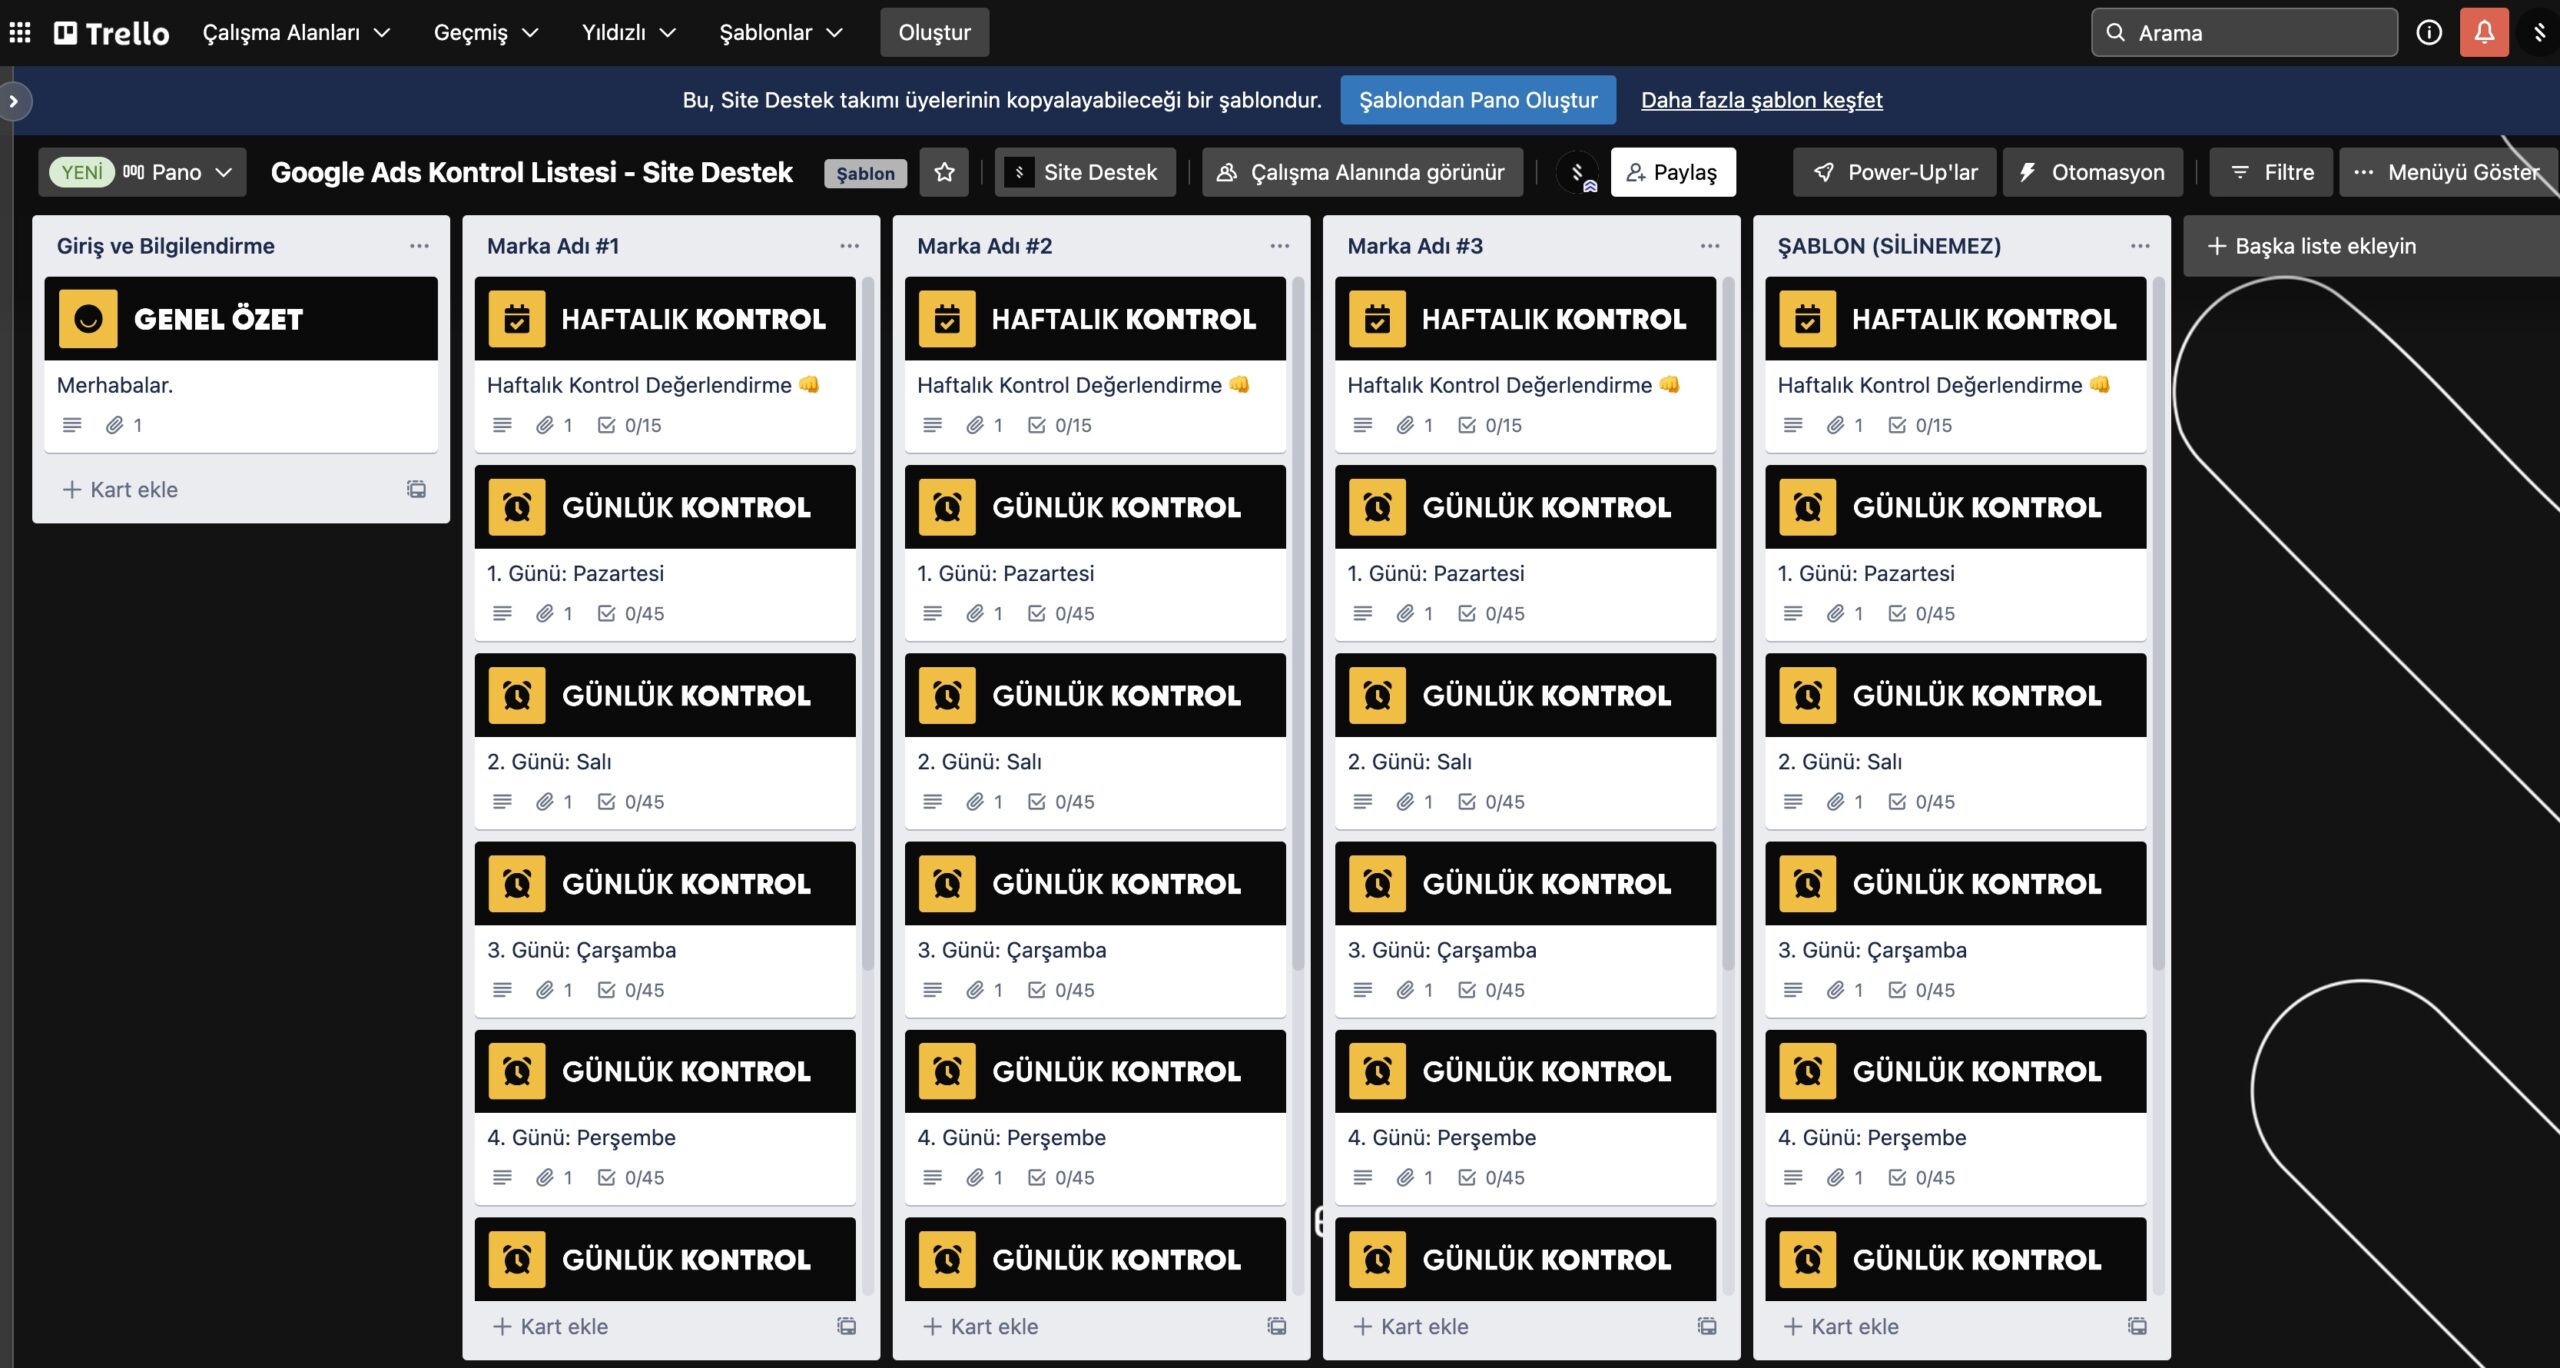Open the Site Destek workspace button
Viewport: 2560px width, 1368px height.
(x=1085, y=172)
